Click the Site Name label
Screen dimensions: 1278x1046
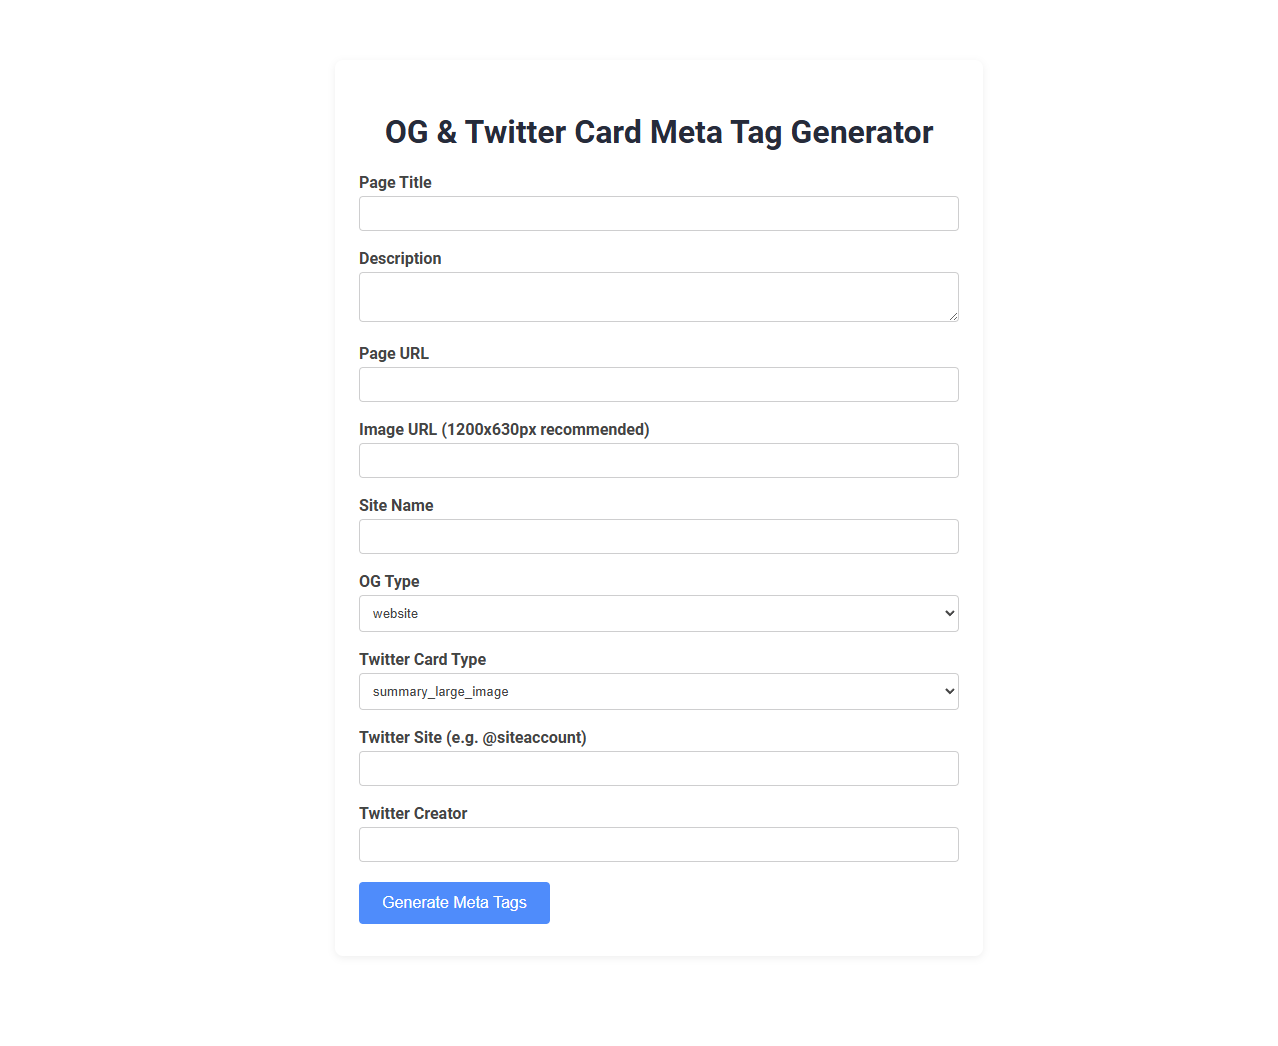(x=396, y=505)
